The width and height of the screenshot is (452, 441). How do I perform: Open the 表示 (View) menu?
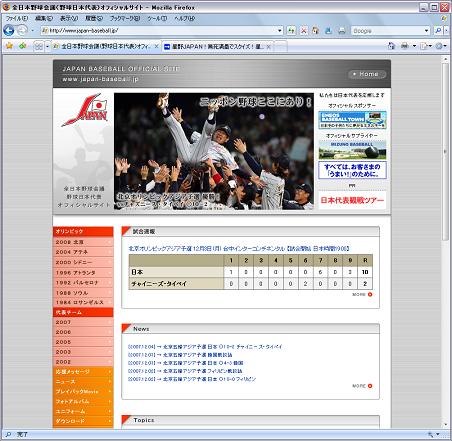point(69,18)
